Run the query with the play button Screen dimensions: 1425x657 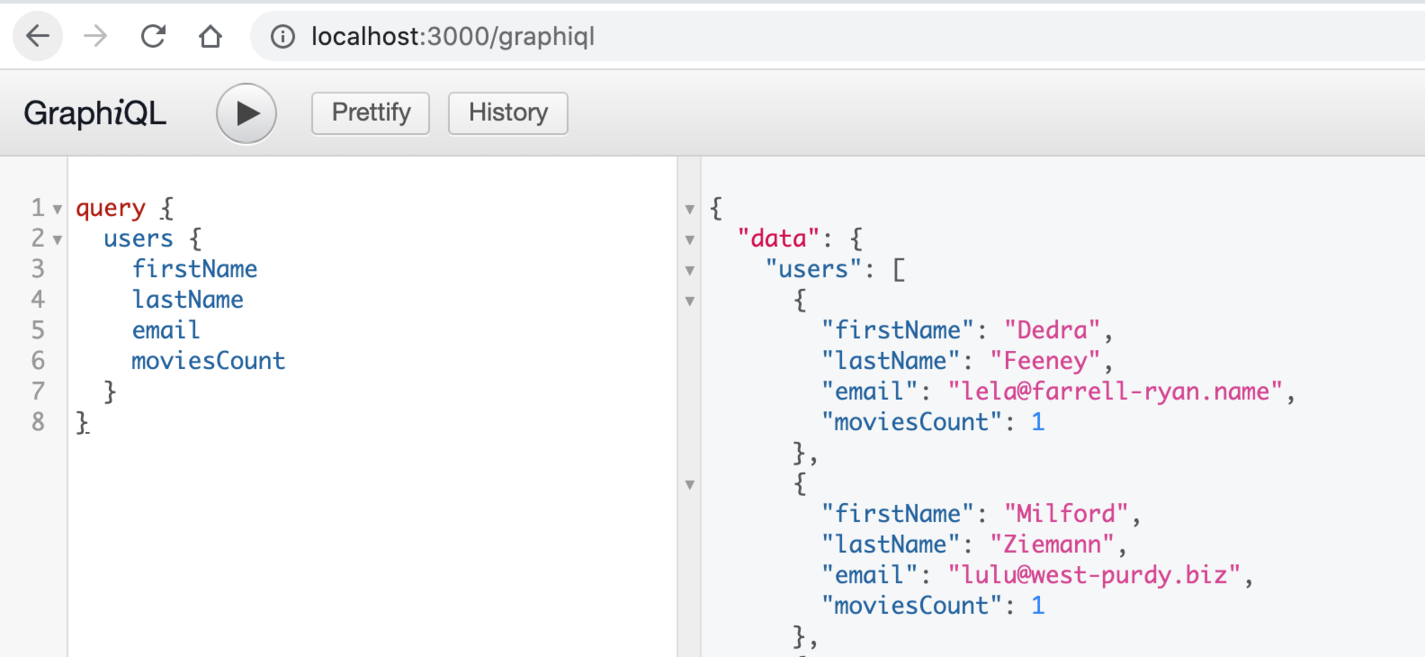[x=246, y=113]
